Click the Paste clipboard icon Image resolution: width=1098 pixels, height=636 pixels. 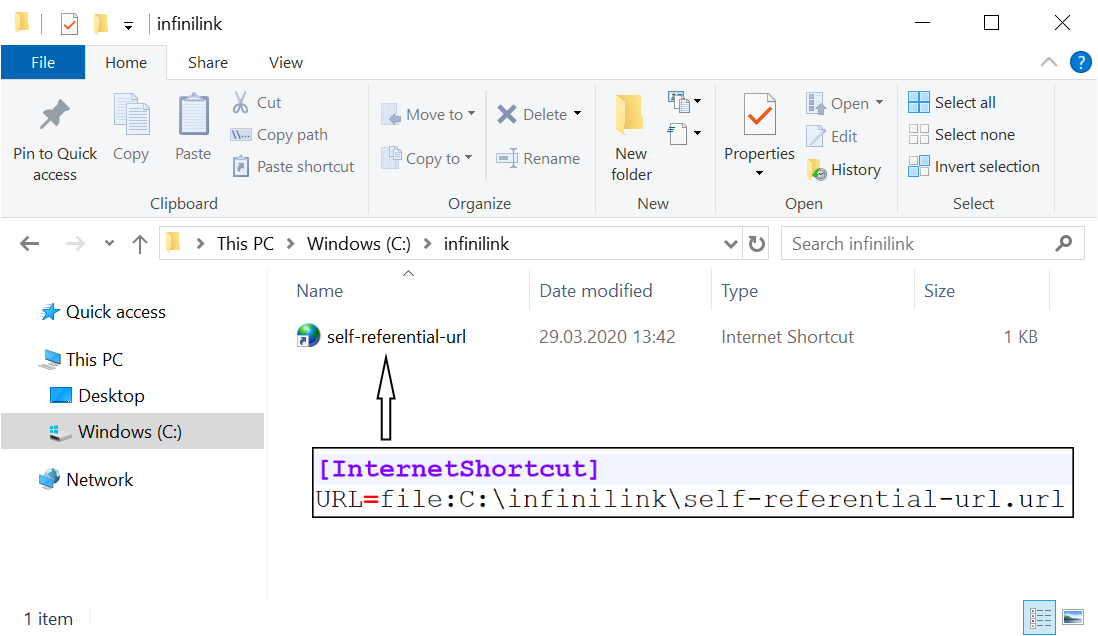(193, 116)
